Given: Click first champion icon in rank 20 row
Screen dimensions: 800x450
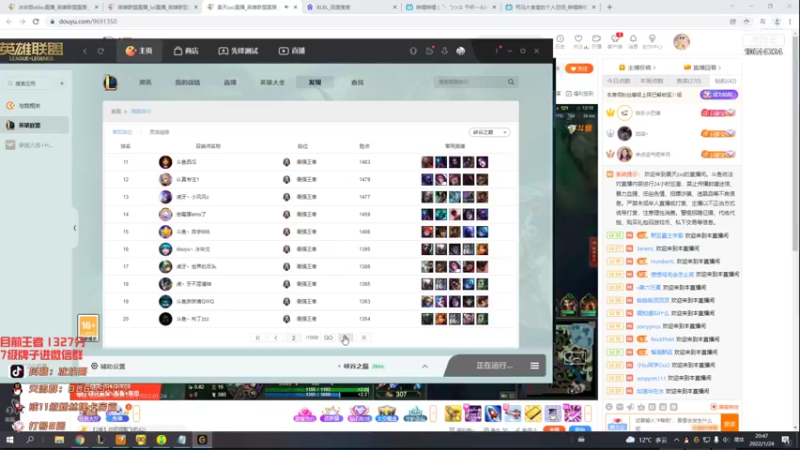Looking at the screenshot, I should (x=427, y=319).
